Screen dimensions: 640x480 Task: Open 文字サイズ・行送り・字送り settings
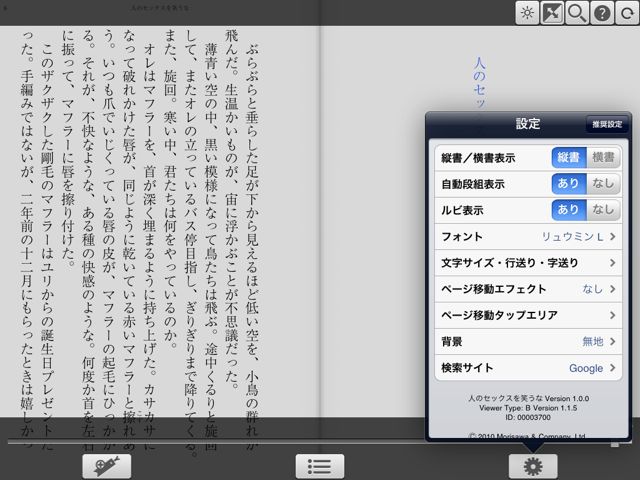pos(528,263)
